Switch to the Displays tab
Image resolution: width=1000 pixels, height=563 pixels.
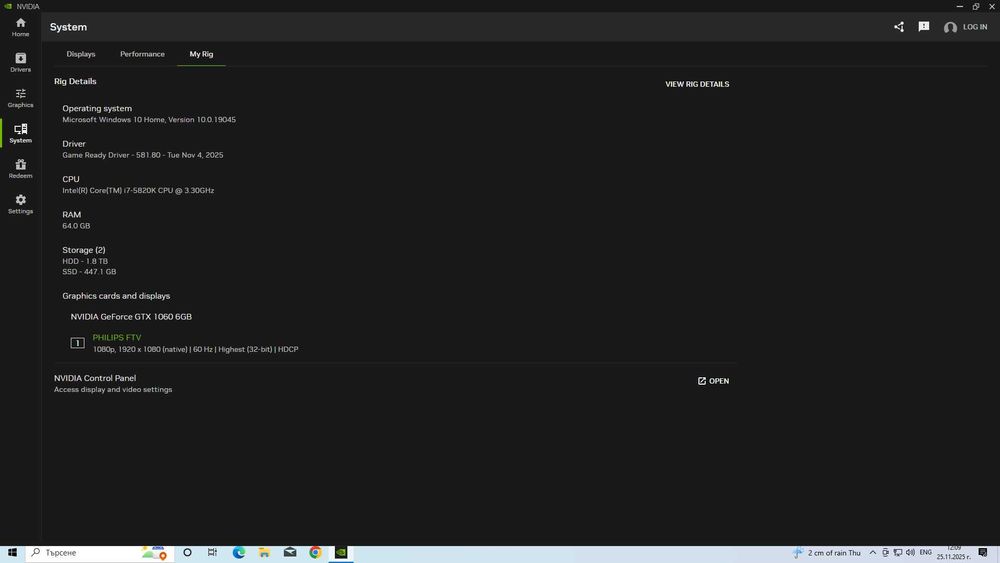(x=81, y=54)
